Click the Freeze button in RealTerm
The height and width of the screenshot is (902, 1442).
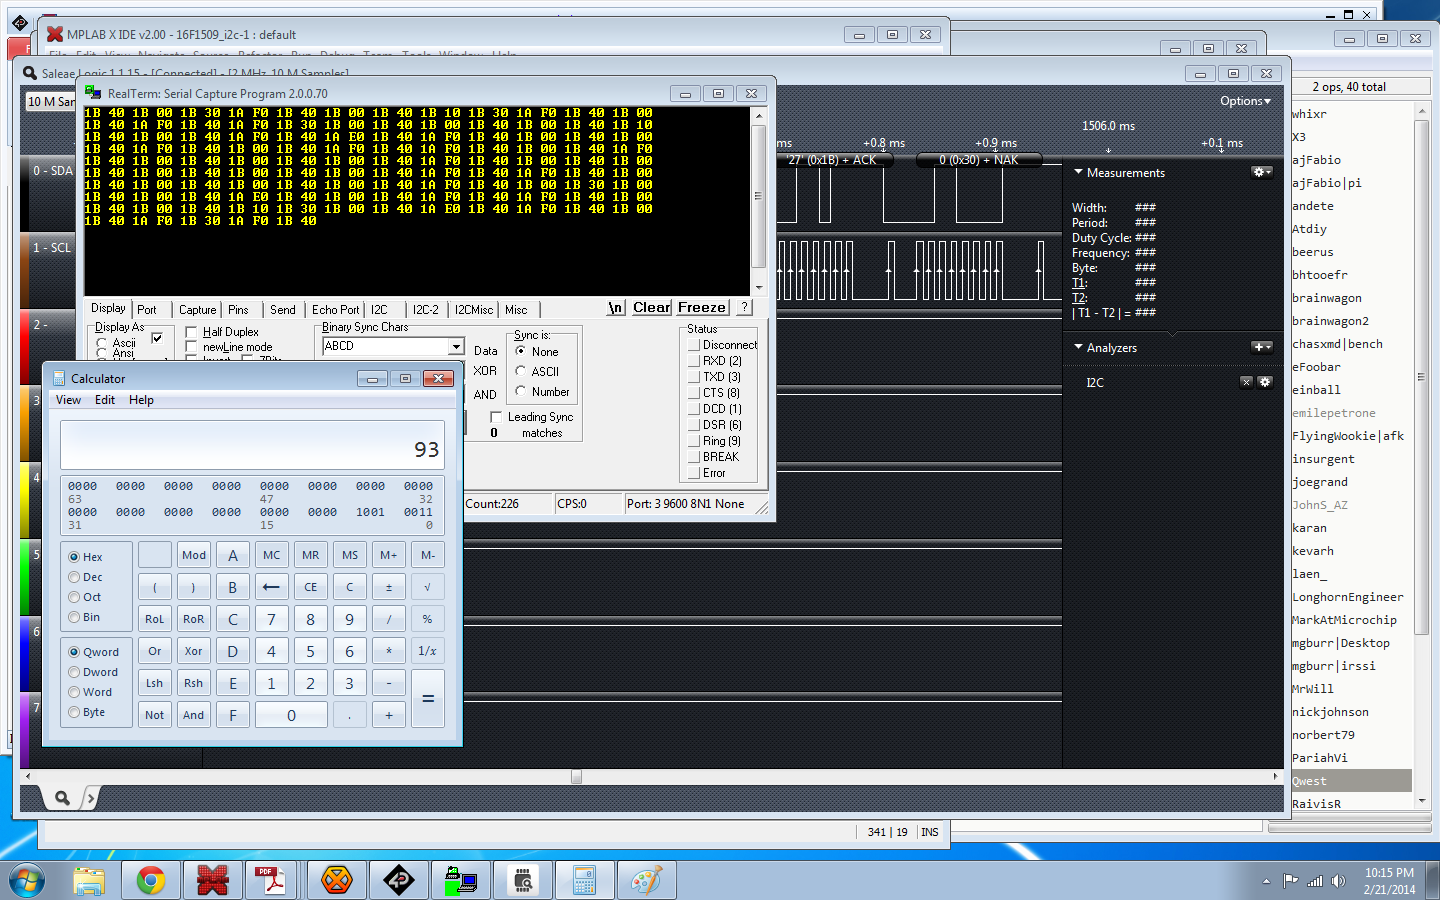tap(702, 308)
